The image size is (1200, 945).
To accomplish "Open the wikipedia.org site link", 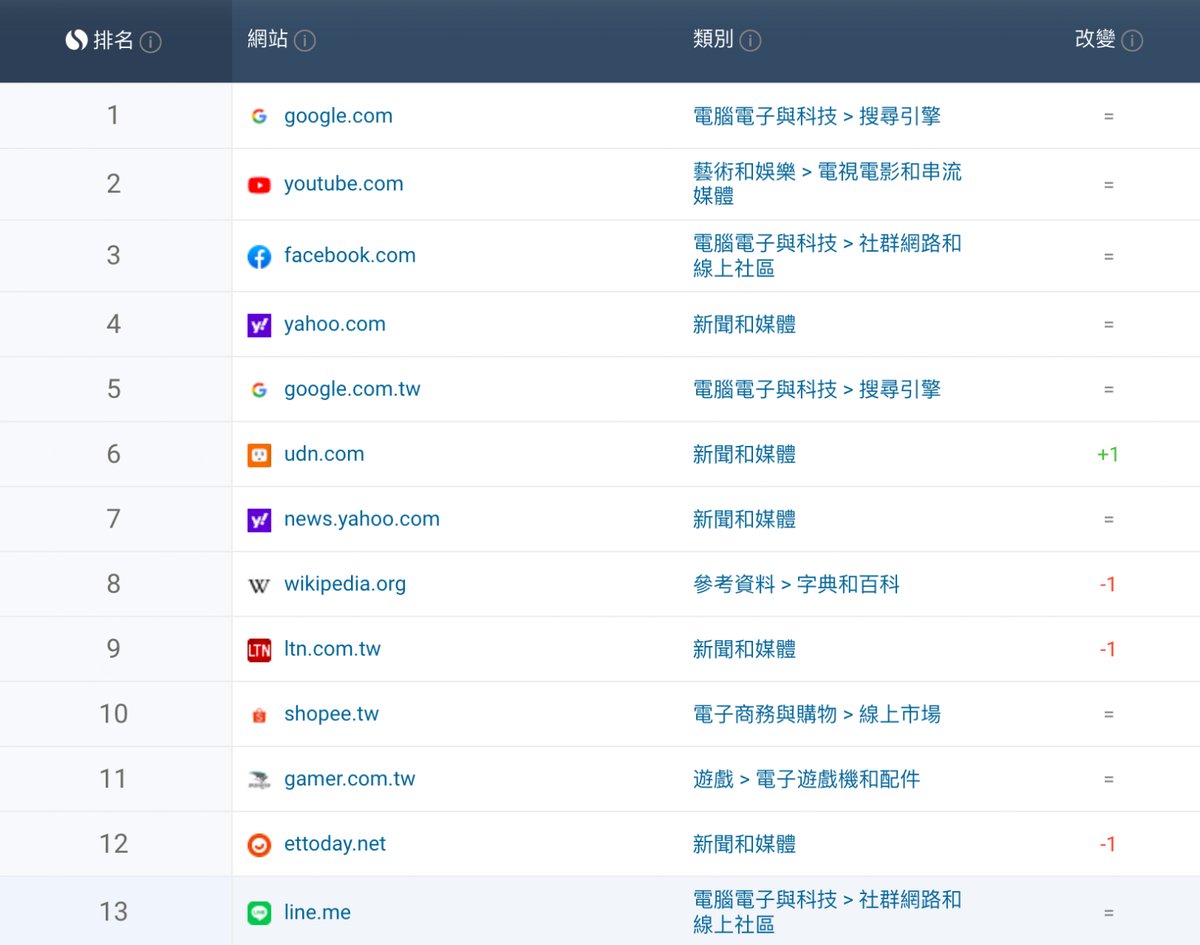I will coord(345,584).
